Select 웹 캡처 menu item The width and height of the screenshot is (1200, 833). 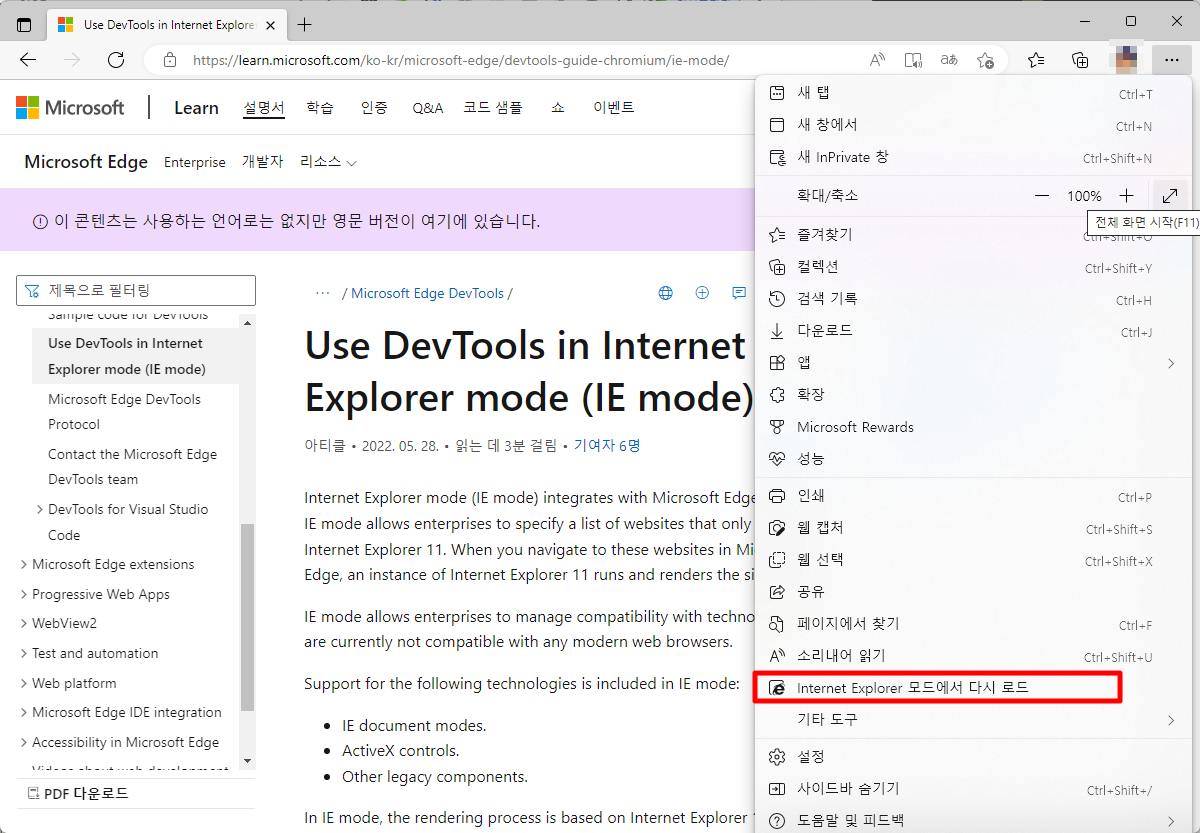coord(975,528)
